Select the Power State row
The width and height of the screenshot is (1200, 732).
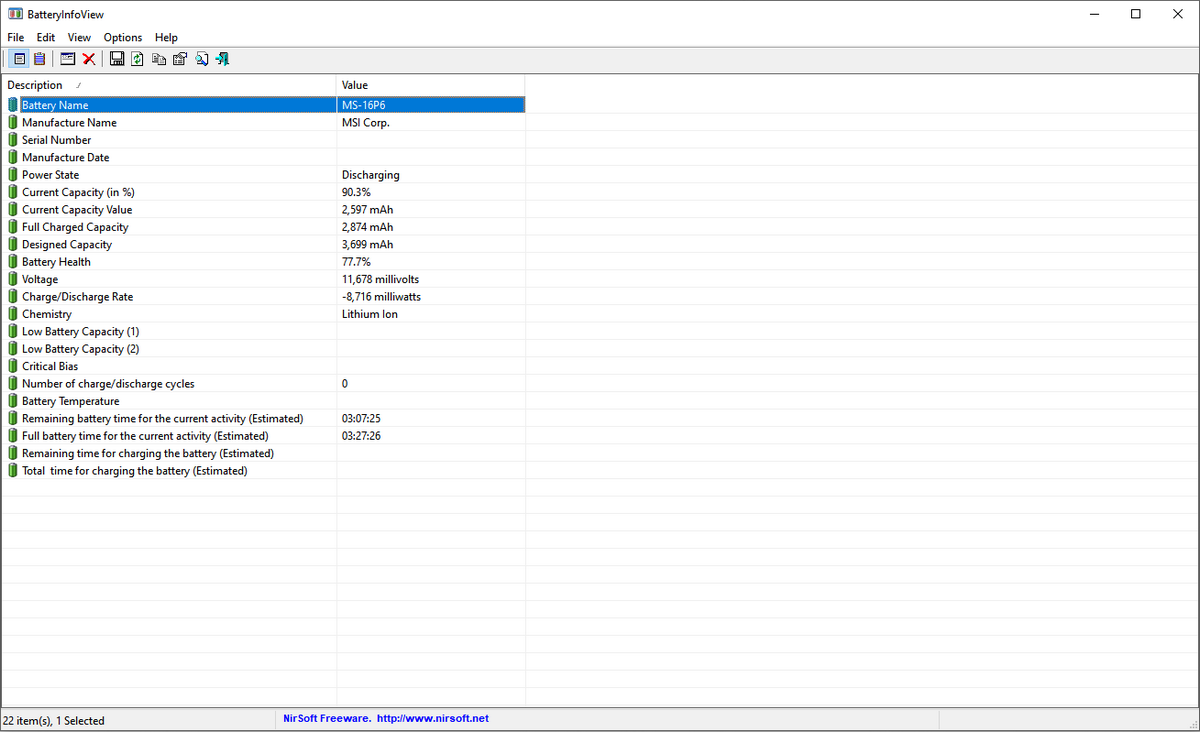tap(264, 175)
